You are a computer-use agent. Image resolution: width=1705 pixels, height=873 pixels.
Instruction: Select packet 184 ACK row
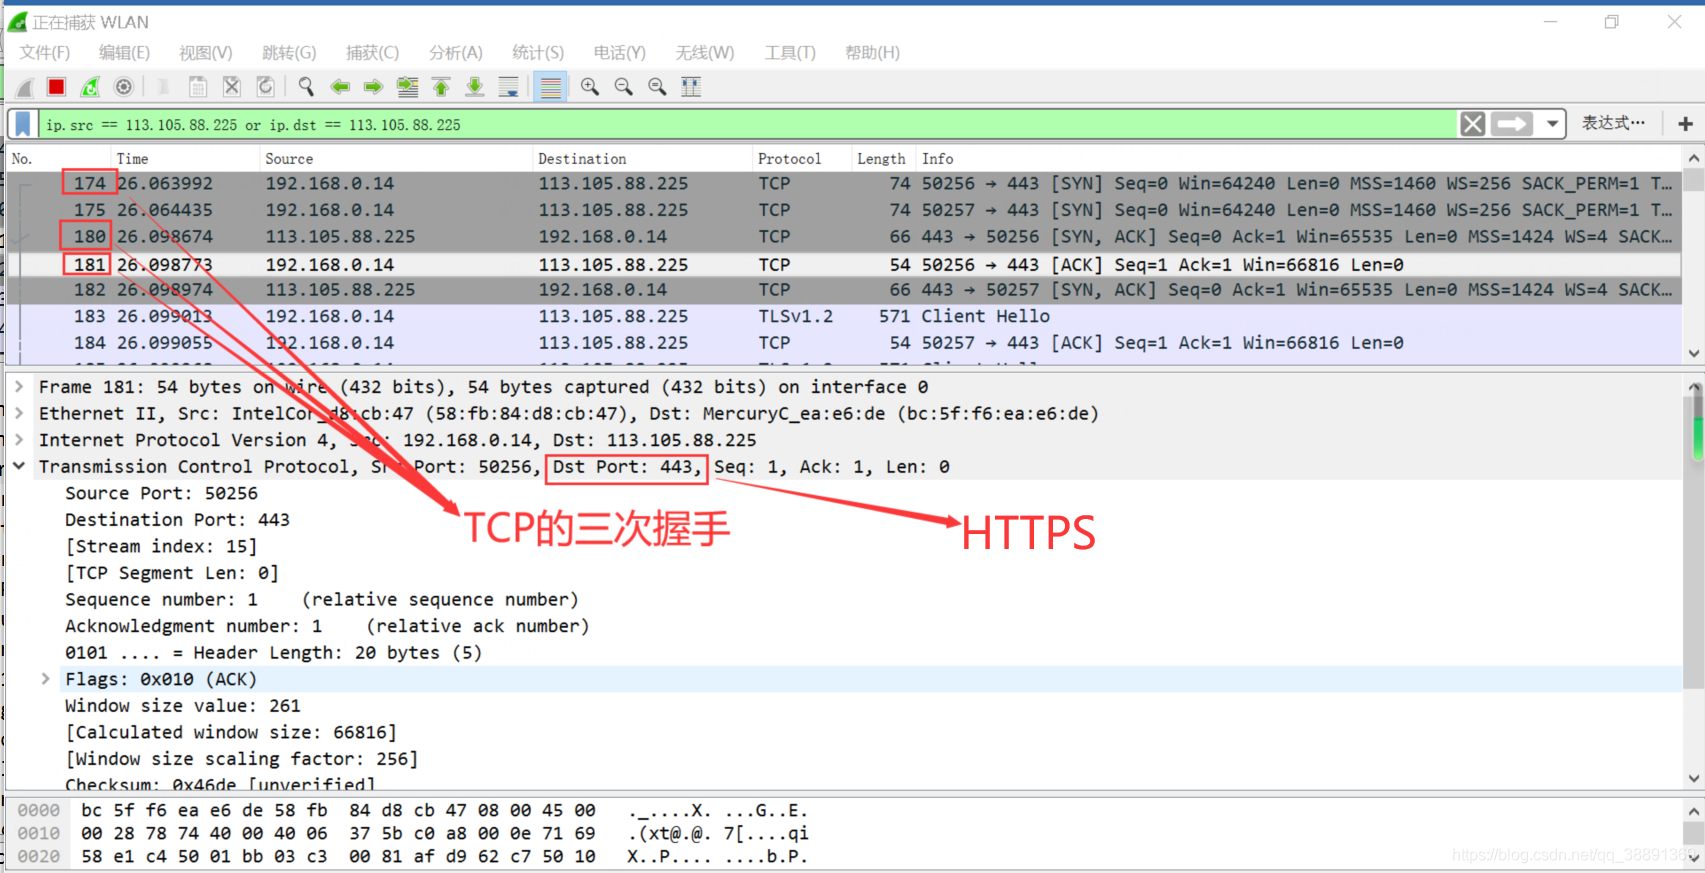coord(844,343)
